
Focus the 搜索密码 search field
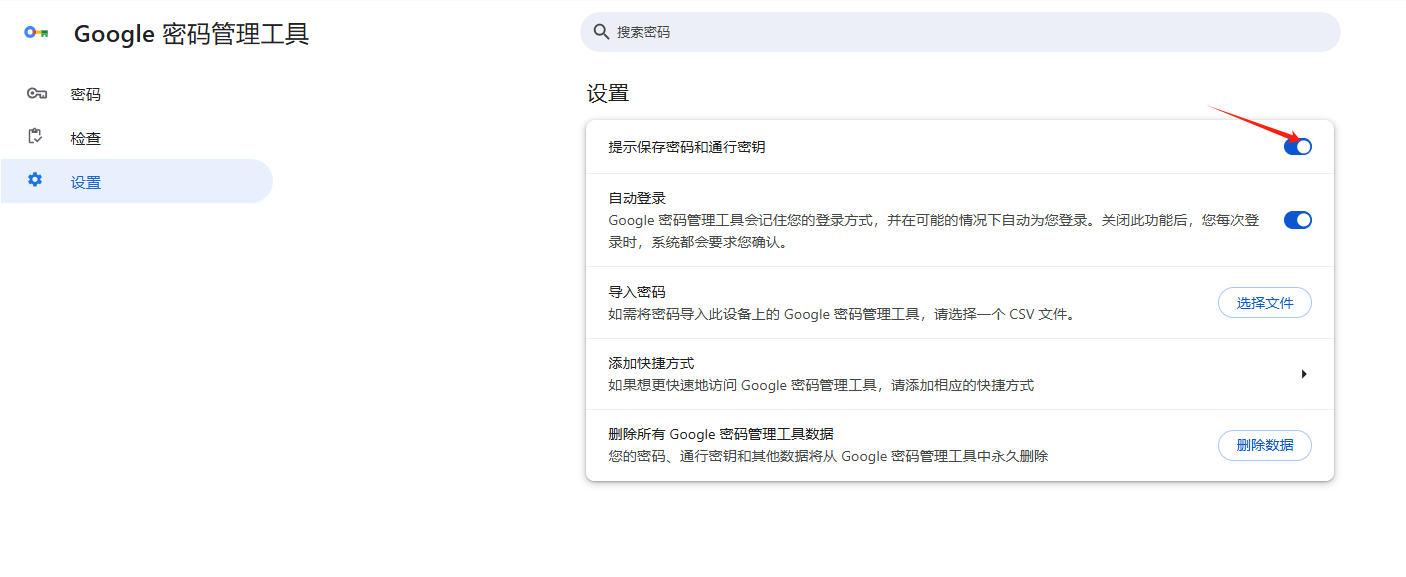960,32
